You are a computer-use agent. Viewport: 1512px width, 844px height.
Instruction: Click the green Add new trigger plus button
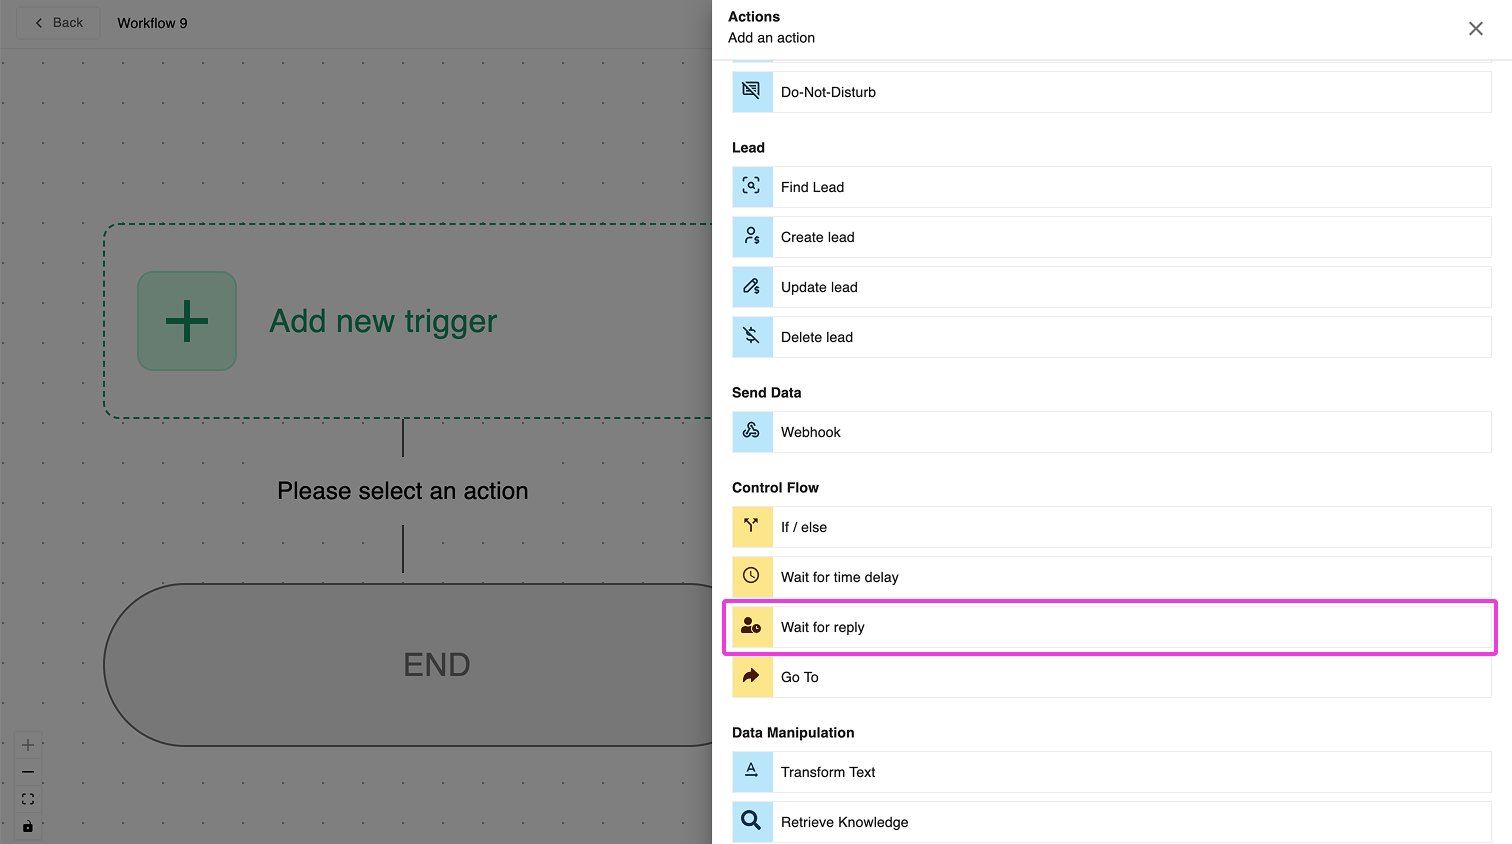click(x=187, y=321)
